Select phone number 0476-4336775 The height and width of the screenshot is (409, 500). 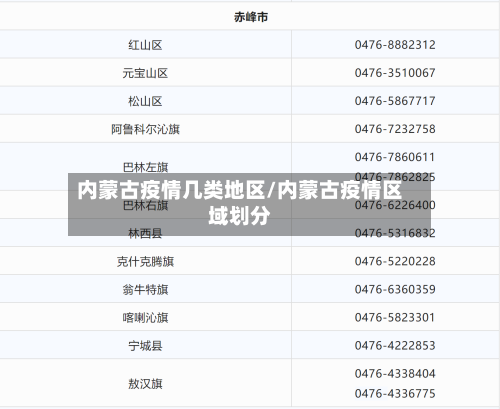click(x=395, y=393)
